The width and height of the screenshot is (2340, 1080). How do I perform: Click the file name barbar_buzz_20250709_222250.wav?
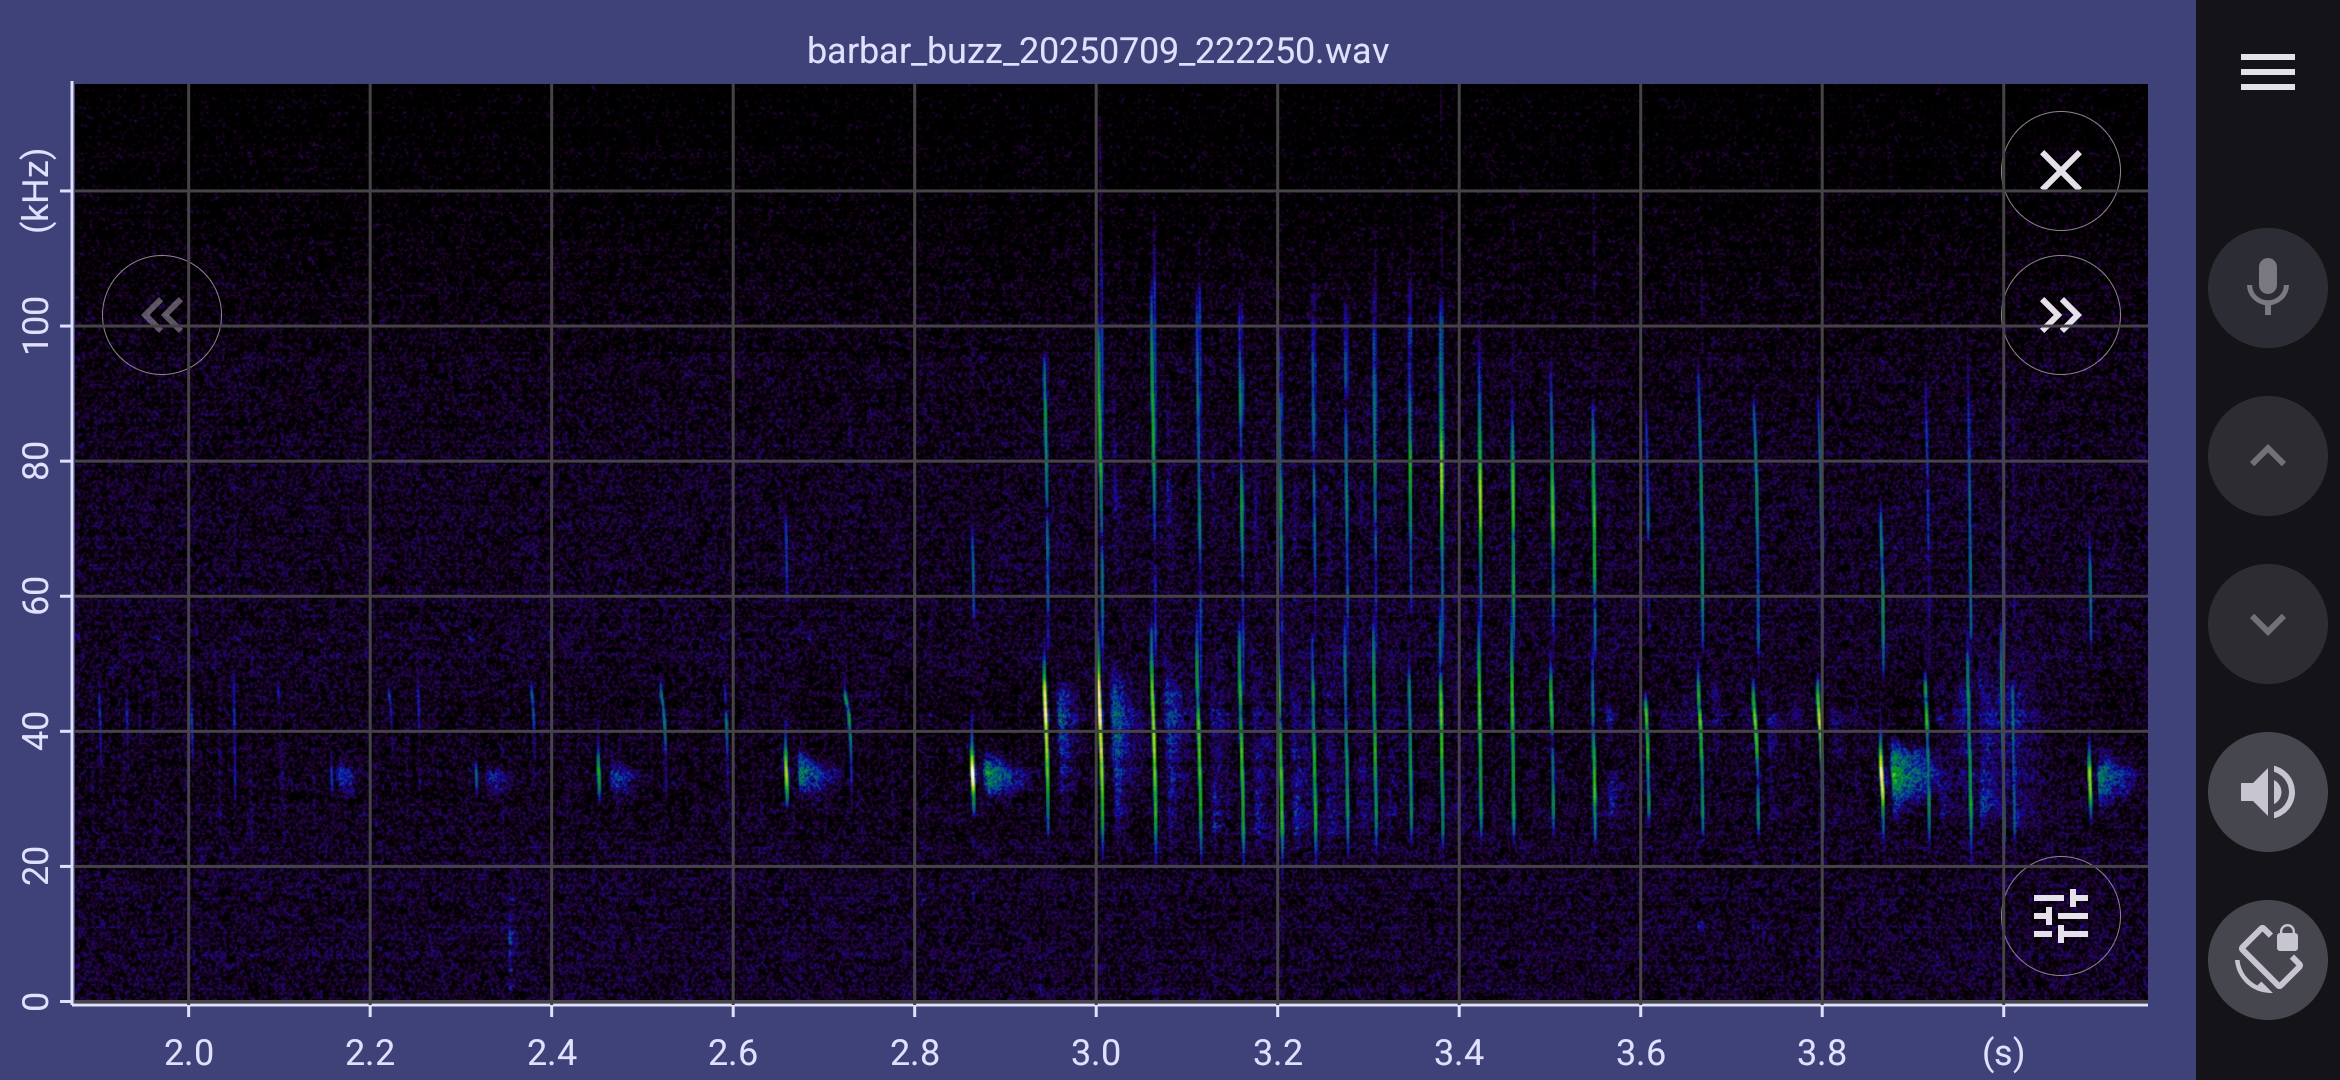[1097, 51]
